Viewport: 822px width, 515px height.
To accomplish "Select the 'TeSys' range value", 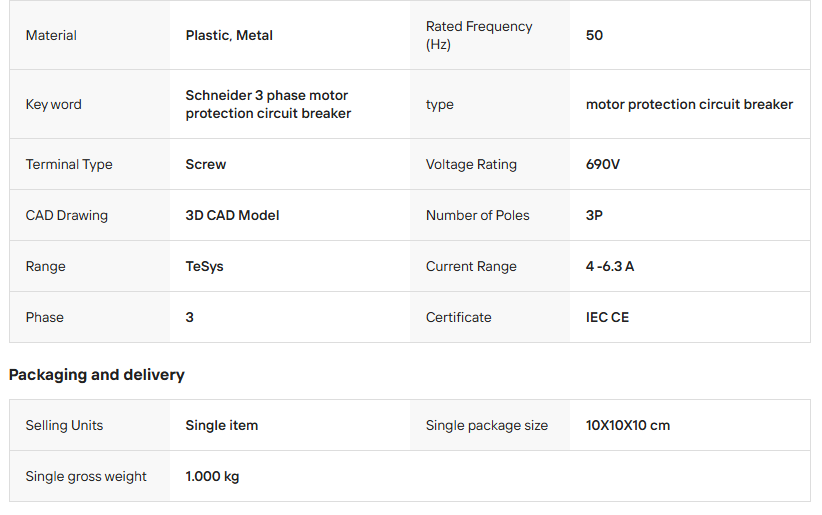I will point(204,266).
